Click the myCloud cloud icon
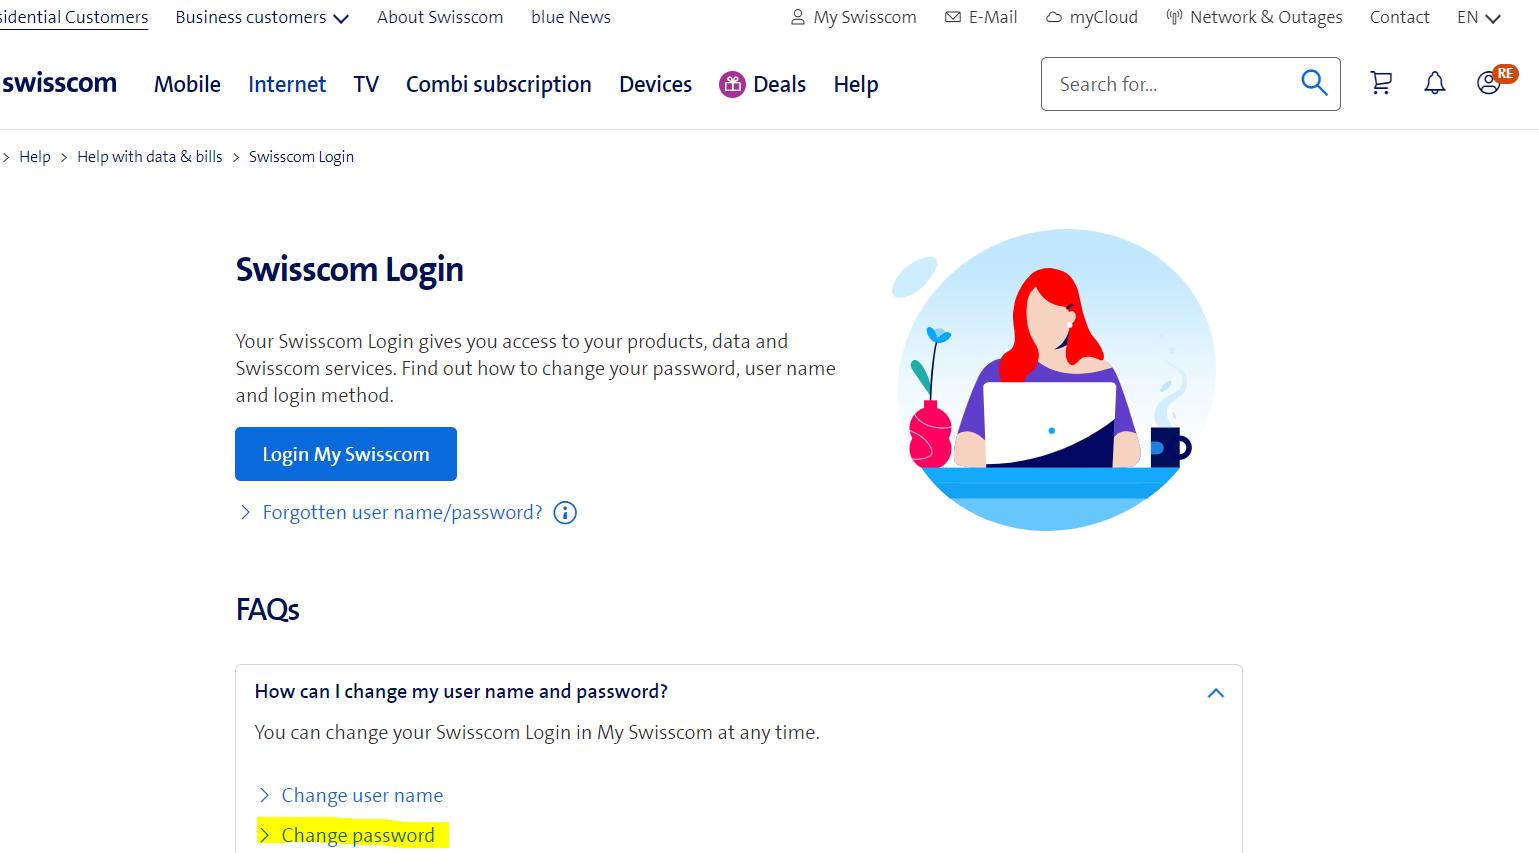 [1054, 18]
